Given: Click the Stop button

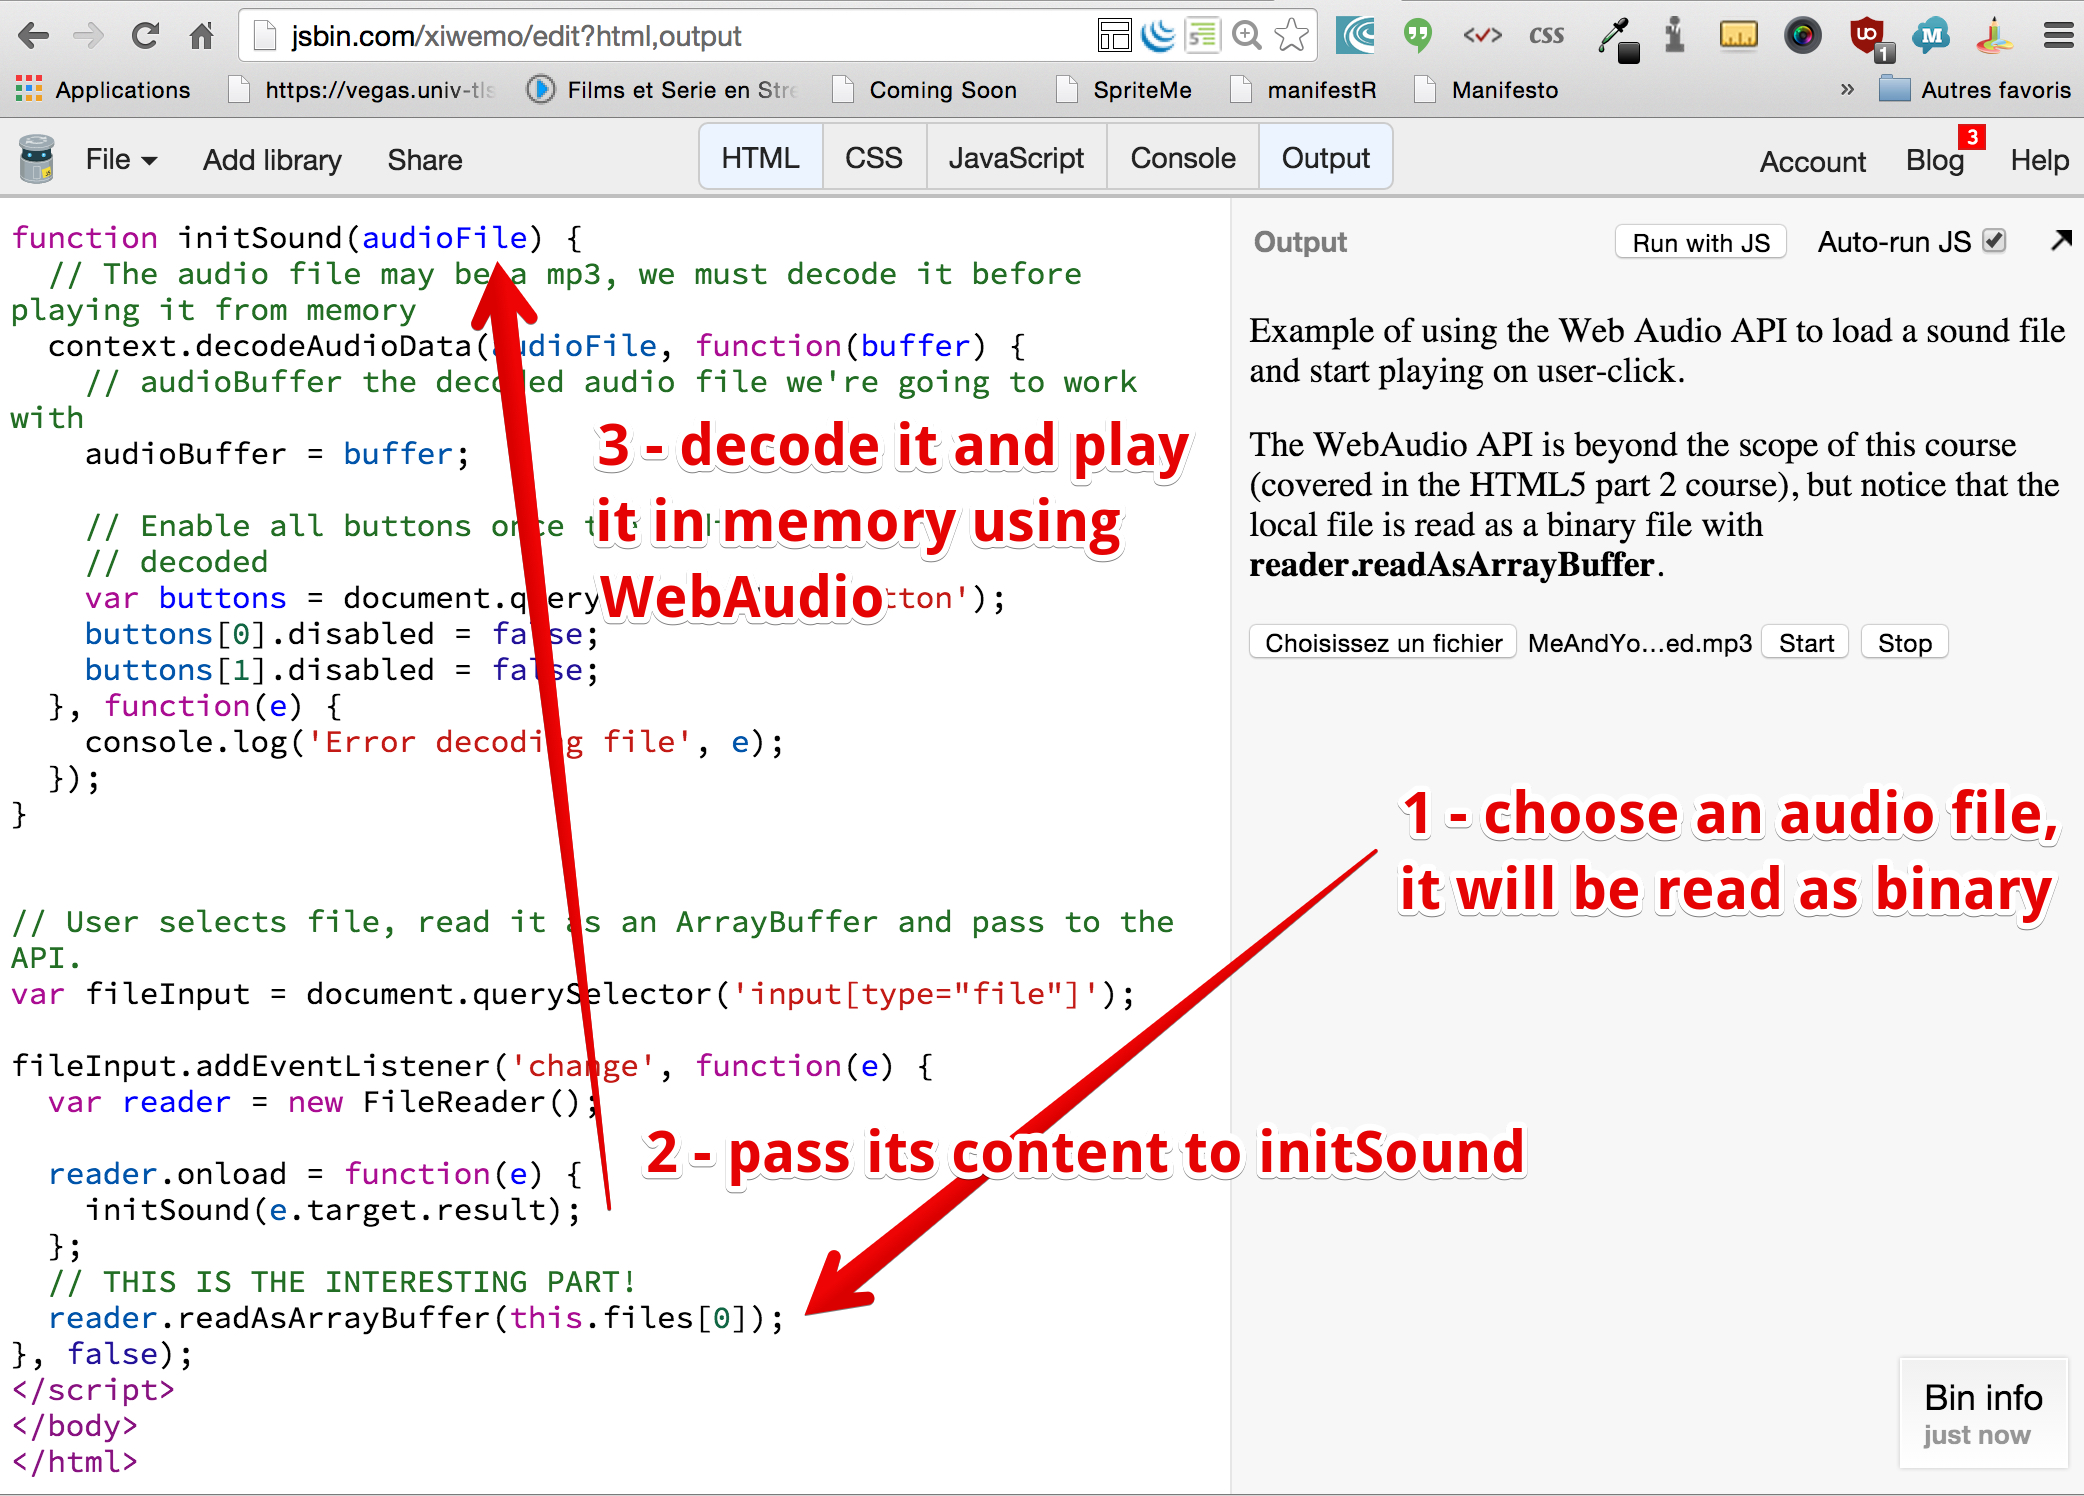Looking at the screenshot, I should coord(1904,642).
